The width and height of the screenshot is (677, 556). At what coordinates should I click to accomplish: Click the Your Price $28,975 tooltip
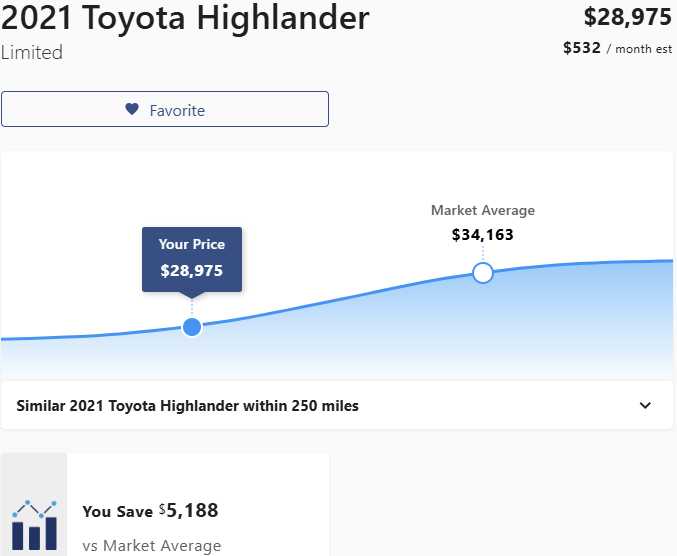pos(192,260)
